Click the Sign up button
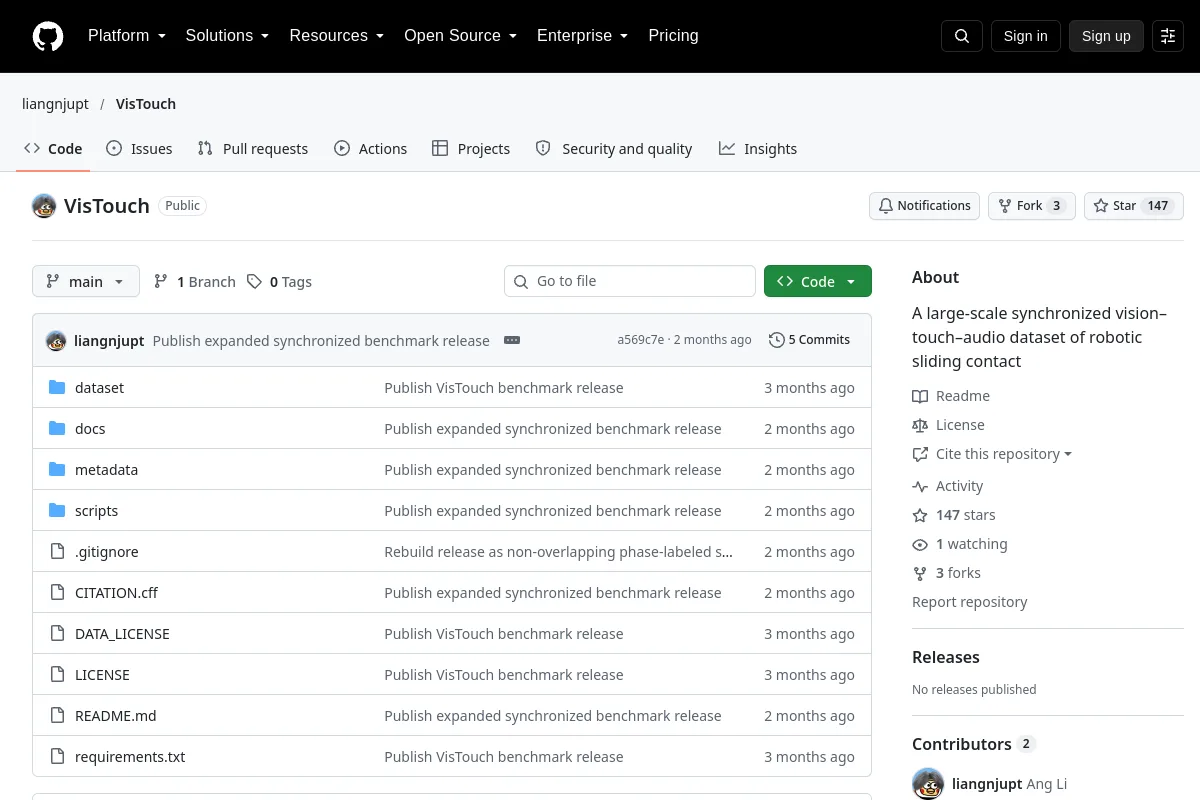Screen dimensions: 1200x800 point(1106,36)
